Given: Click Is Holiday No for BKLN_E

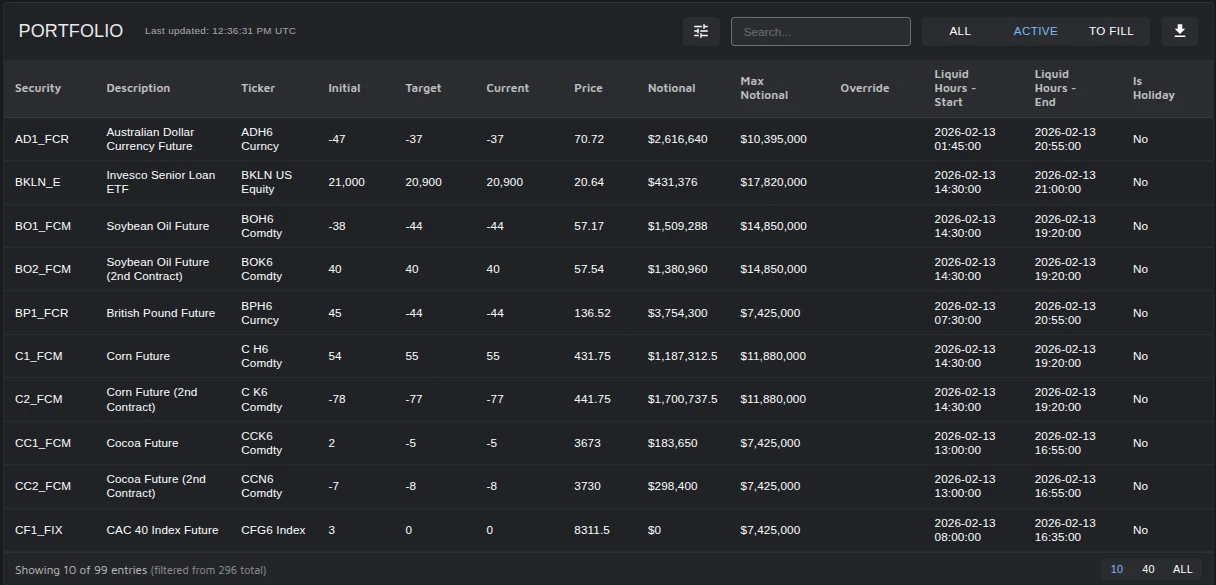Looking at the screenshot, I should [1140, 182].
